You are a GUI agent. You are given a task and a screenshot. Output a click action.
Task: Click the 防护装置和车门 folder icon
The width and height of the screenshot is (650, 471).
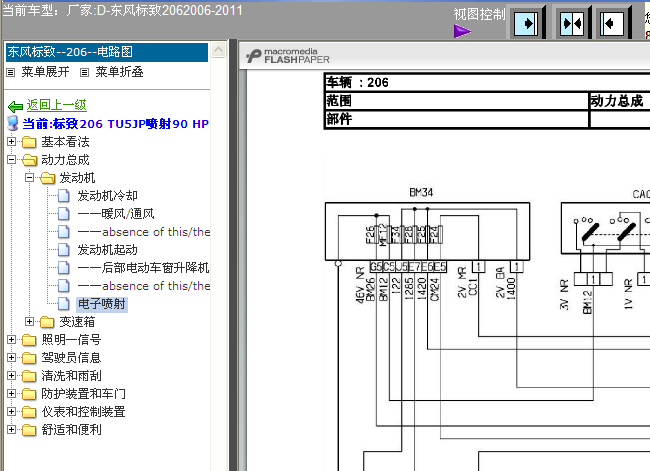point(29,394)
